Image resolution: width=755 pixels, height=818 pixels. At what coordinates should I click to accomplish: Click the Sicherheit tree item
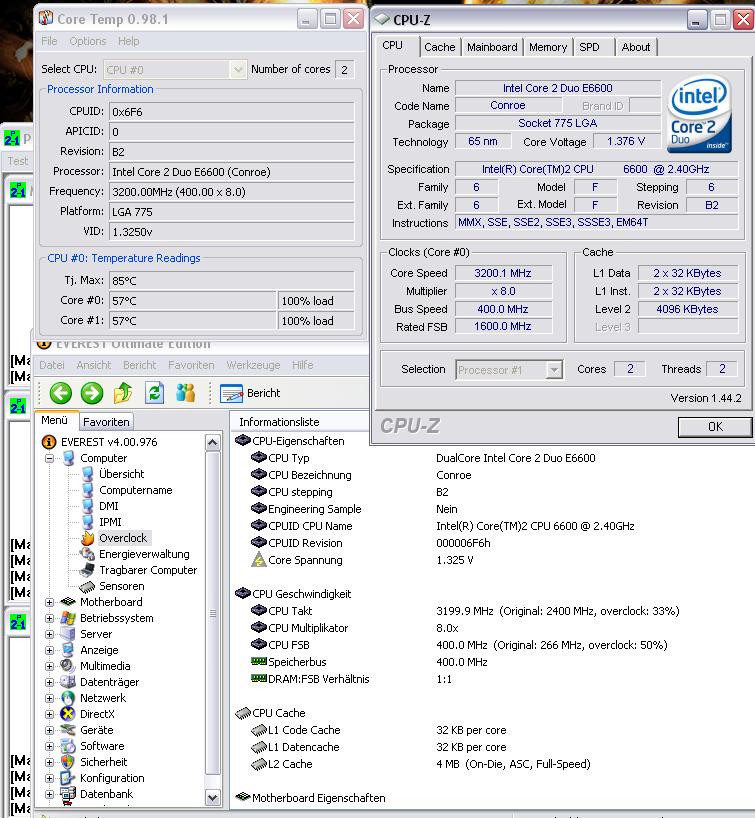(103, 762)
